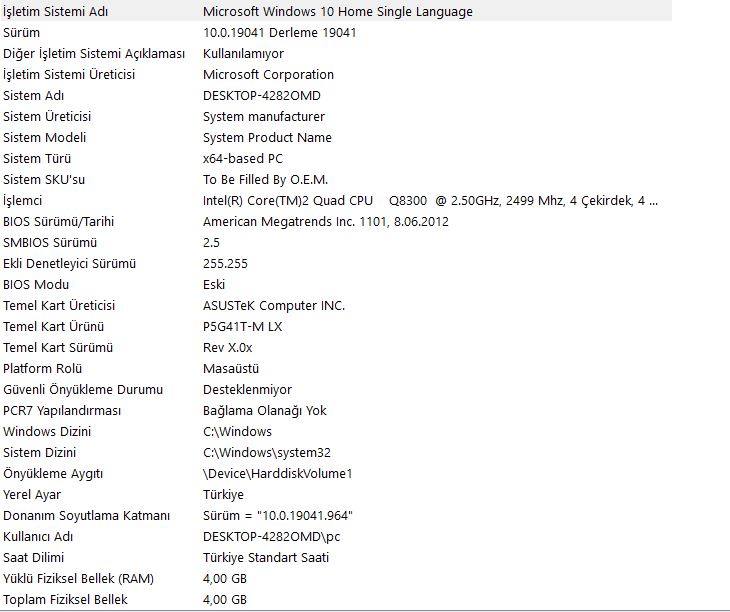Click the value '255.255'

tap(225, 263)
